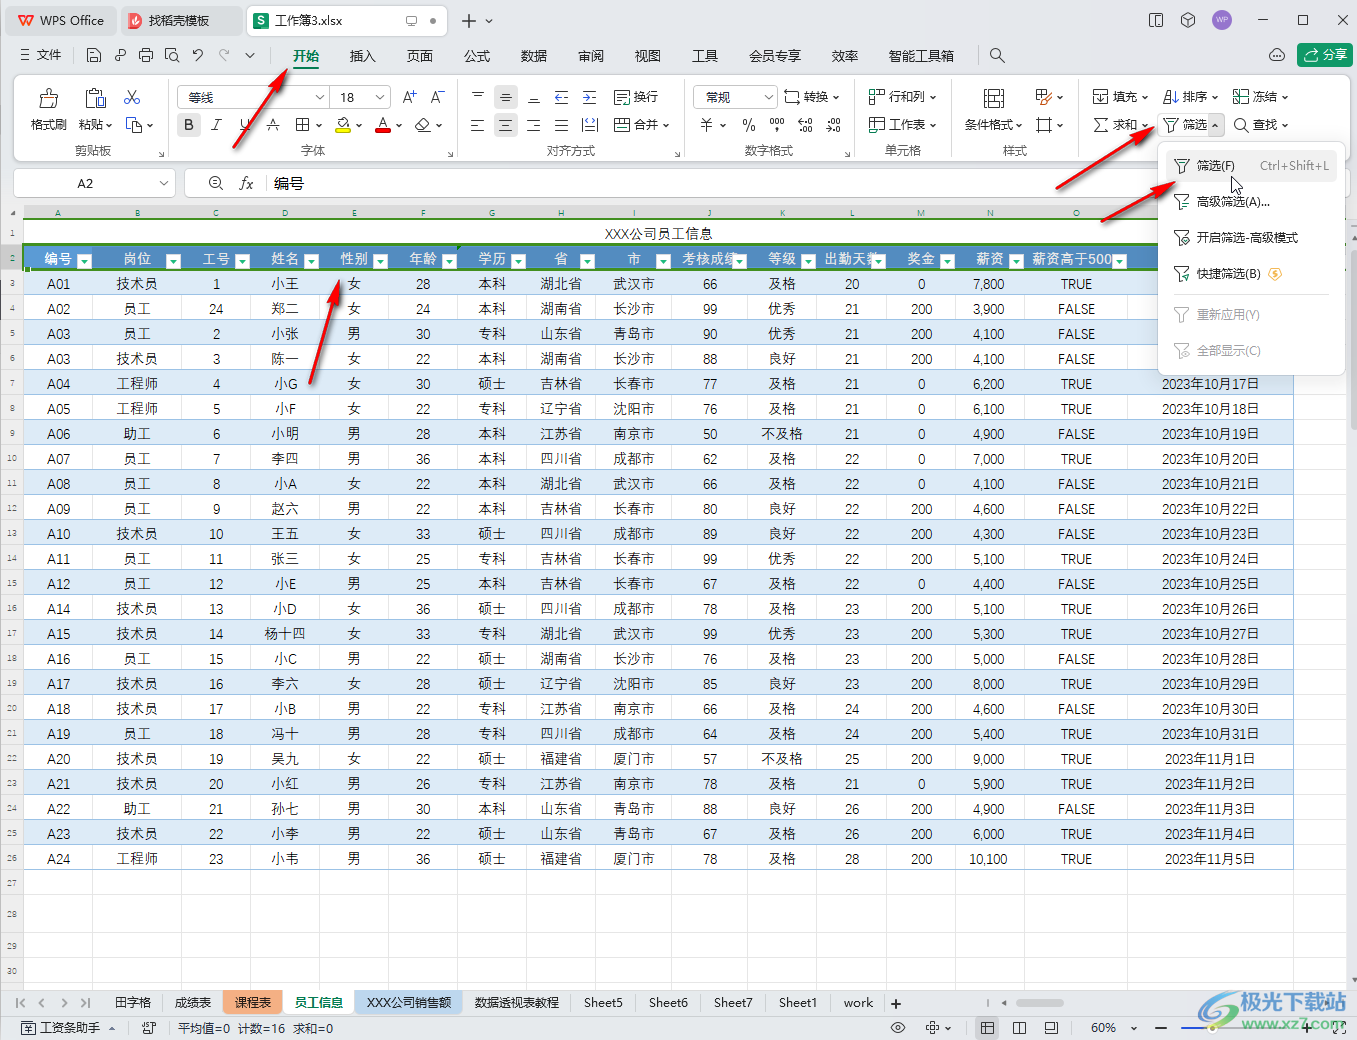Open filter dropdown for 岗位 column
The image size is (1357, 1040).
click(x=173, y=261)
